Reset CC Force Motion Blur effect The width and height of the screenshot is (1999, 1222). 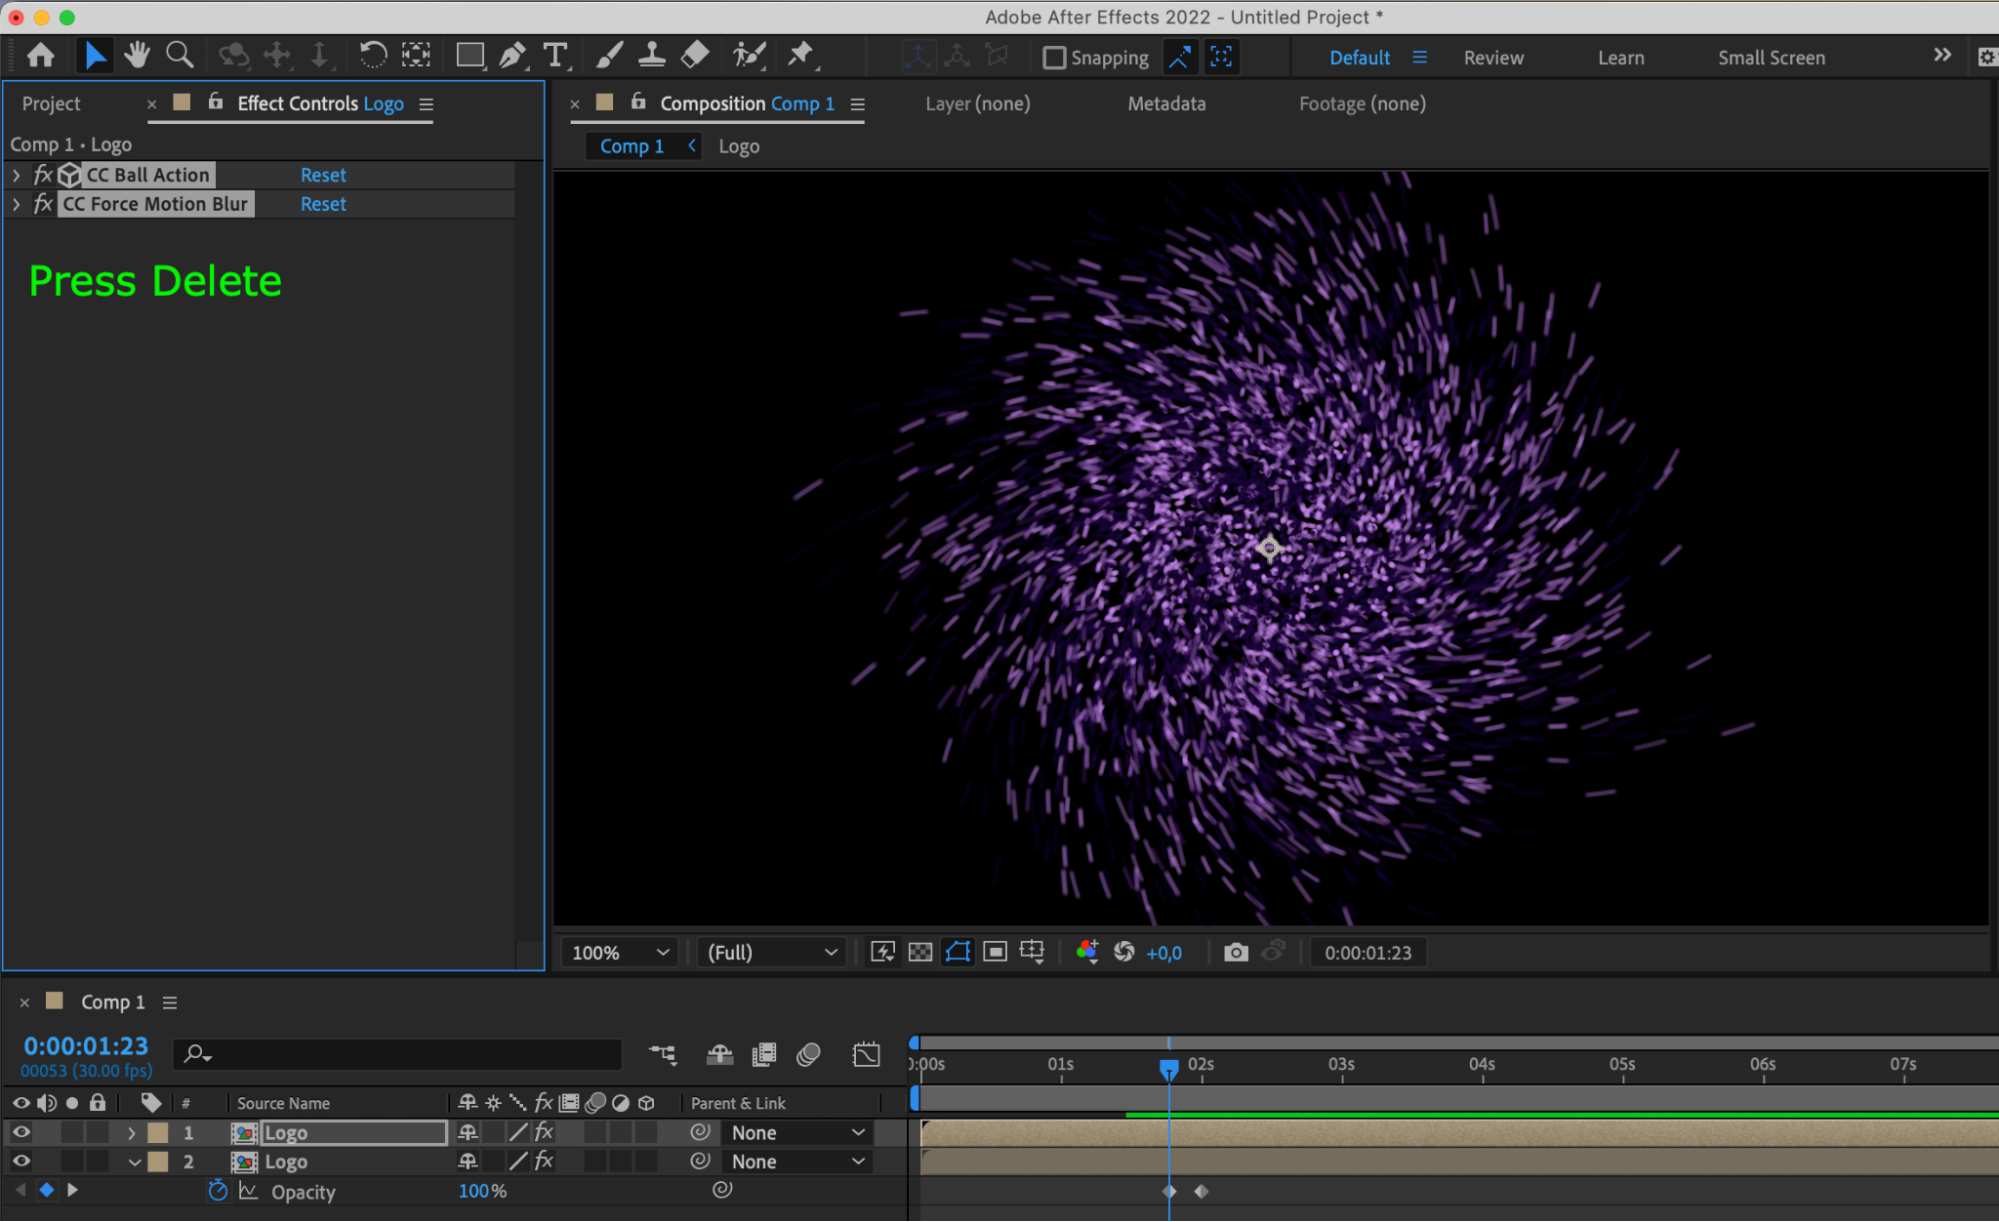pos(323,203)
